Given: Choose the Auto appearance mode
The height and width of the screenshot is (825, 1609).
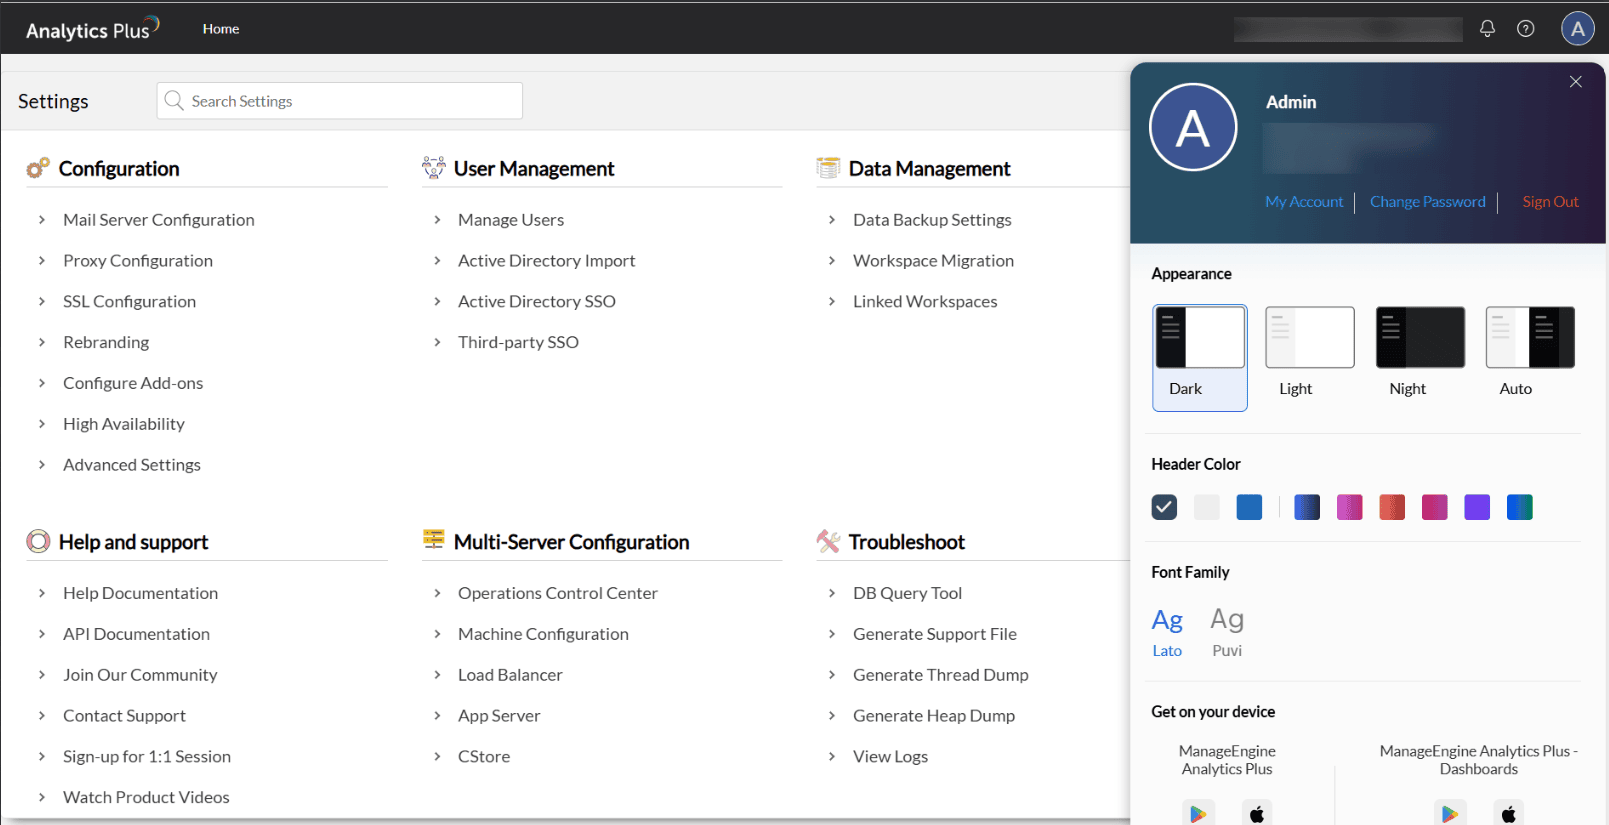Looking at the screenshot, I should coord(1529,338).
